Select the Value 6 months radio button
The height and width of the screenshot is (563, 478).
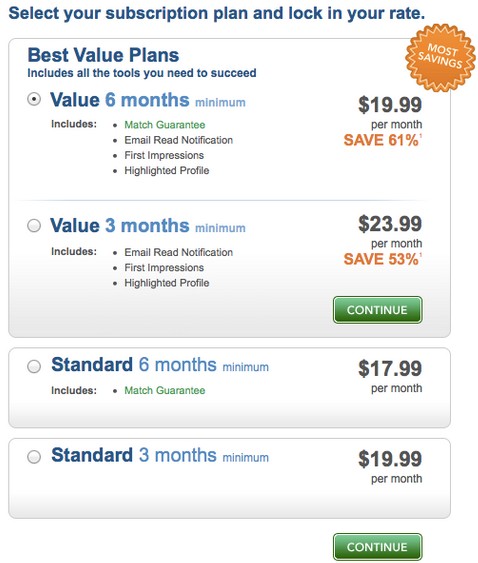(x=34, y=99)
